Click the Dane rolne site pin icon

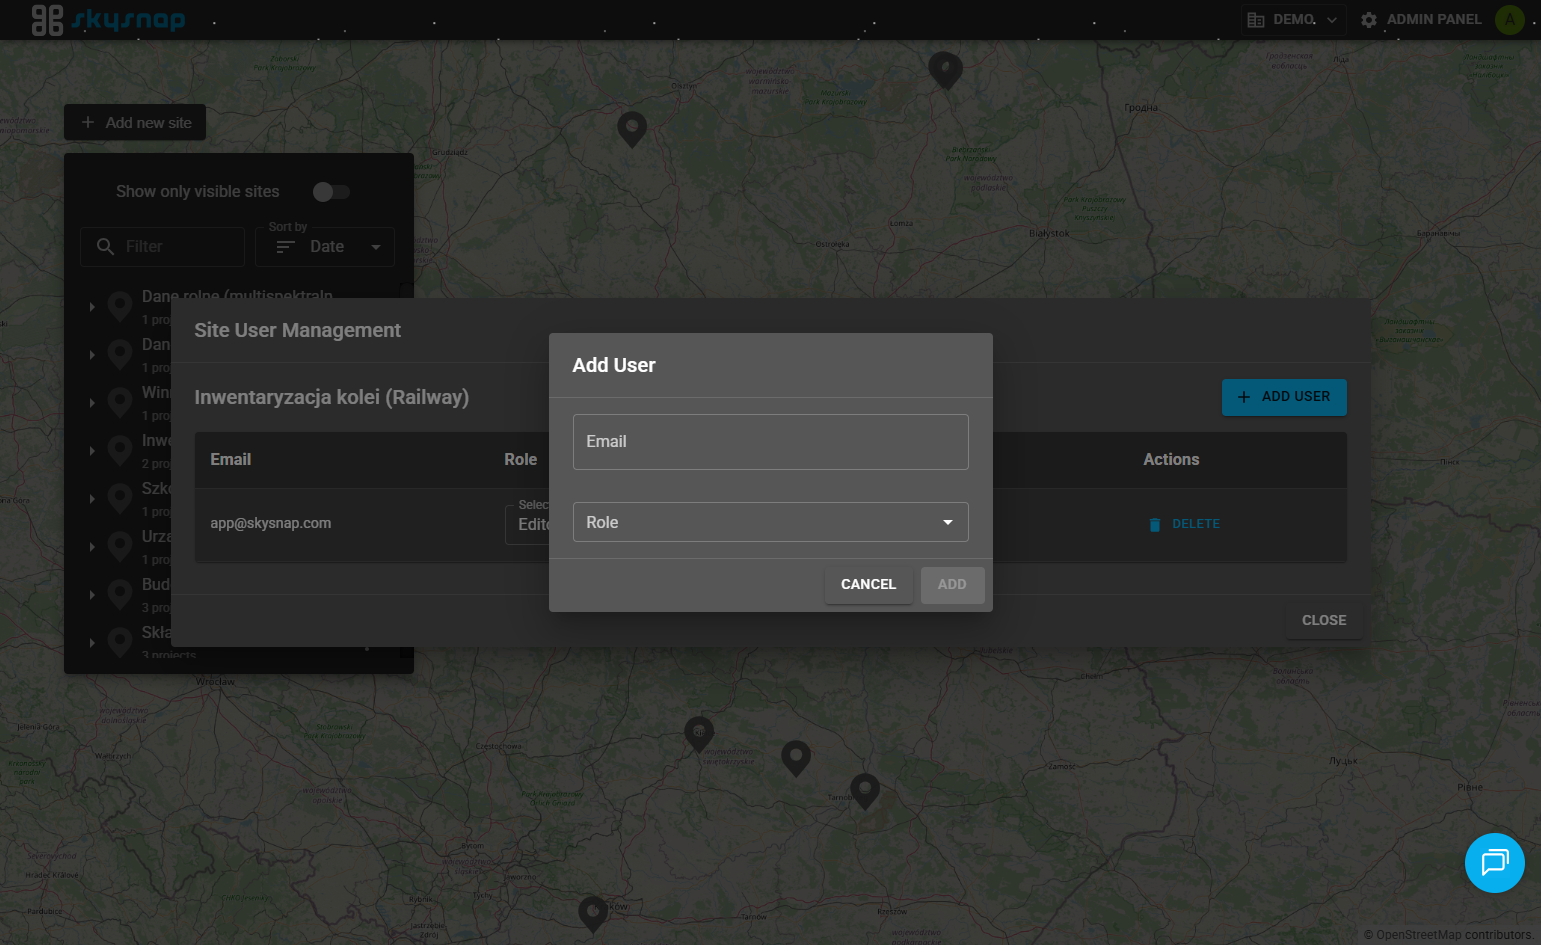pyautogui.click(x=120, y=306)
